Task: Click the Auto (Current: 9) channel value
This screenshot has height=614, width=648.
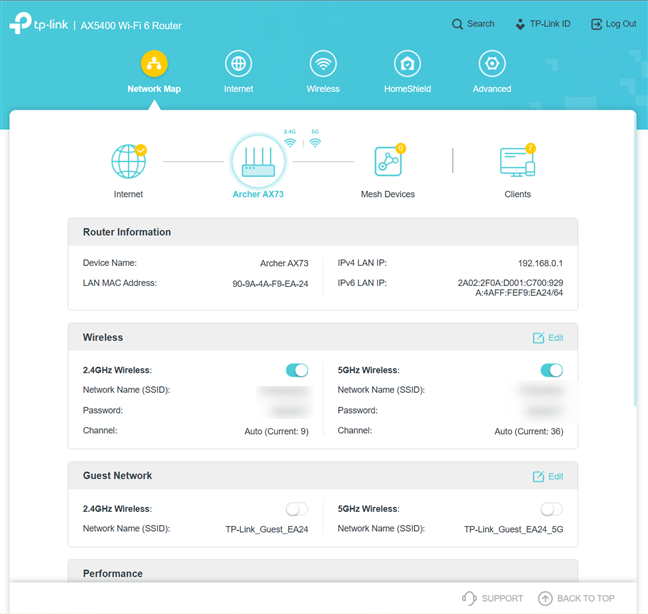Action: click(x=276, y=431)
